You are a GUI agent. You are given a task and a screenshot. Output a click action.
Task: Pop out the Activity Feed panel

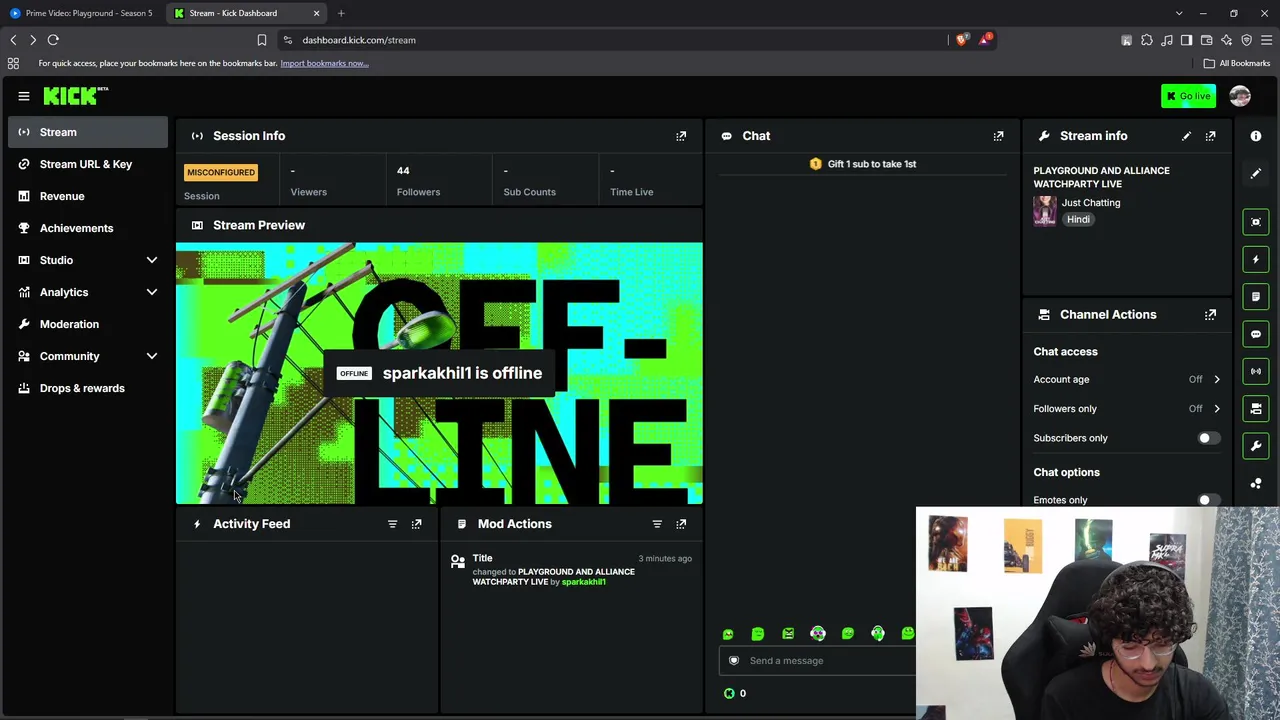[416, 524]
